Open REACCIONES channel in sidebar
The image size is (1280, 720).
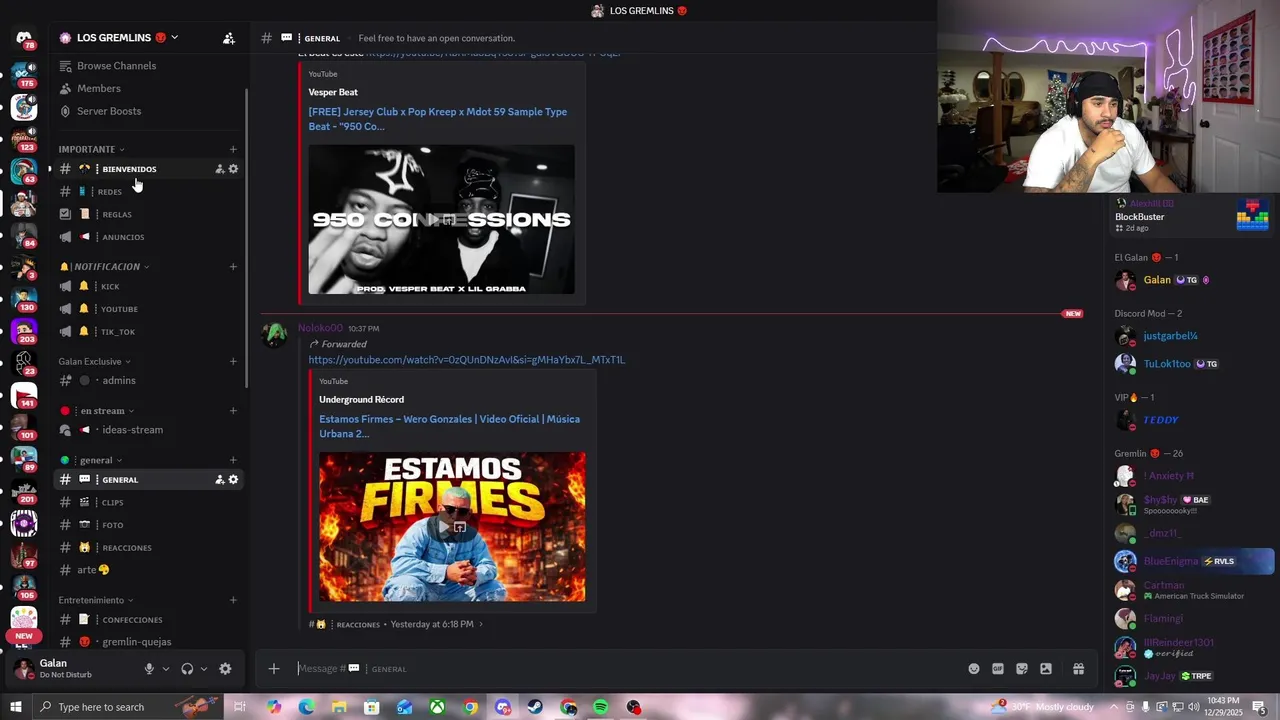coord(148,548)
